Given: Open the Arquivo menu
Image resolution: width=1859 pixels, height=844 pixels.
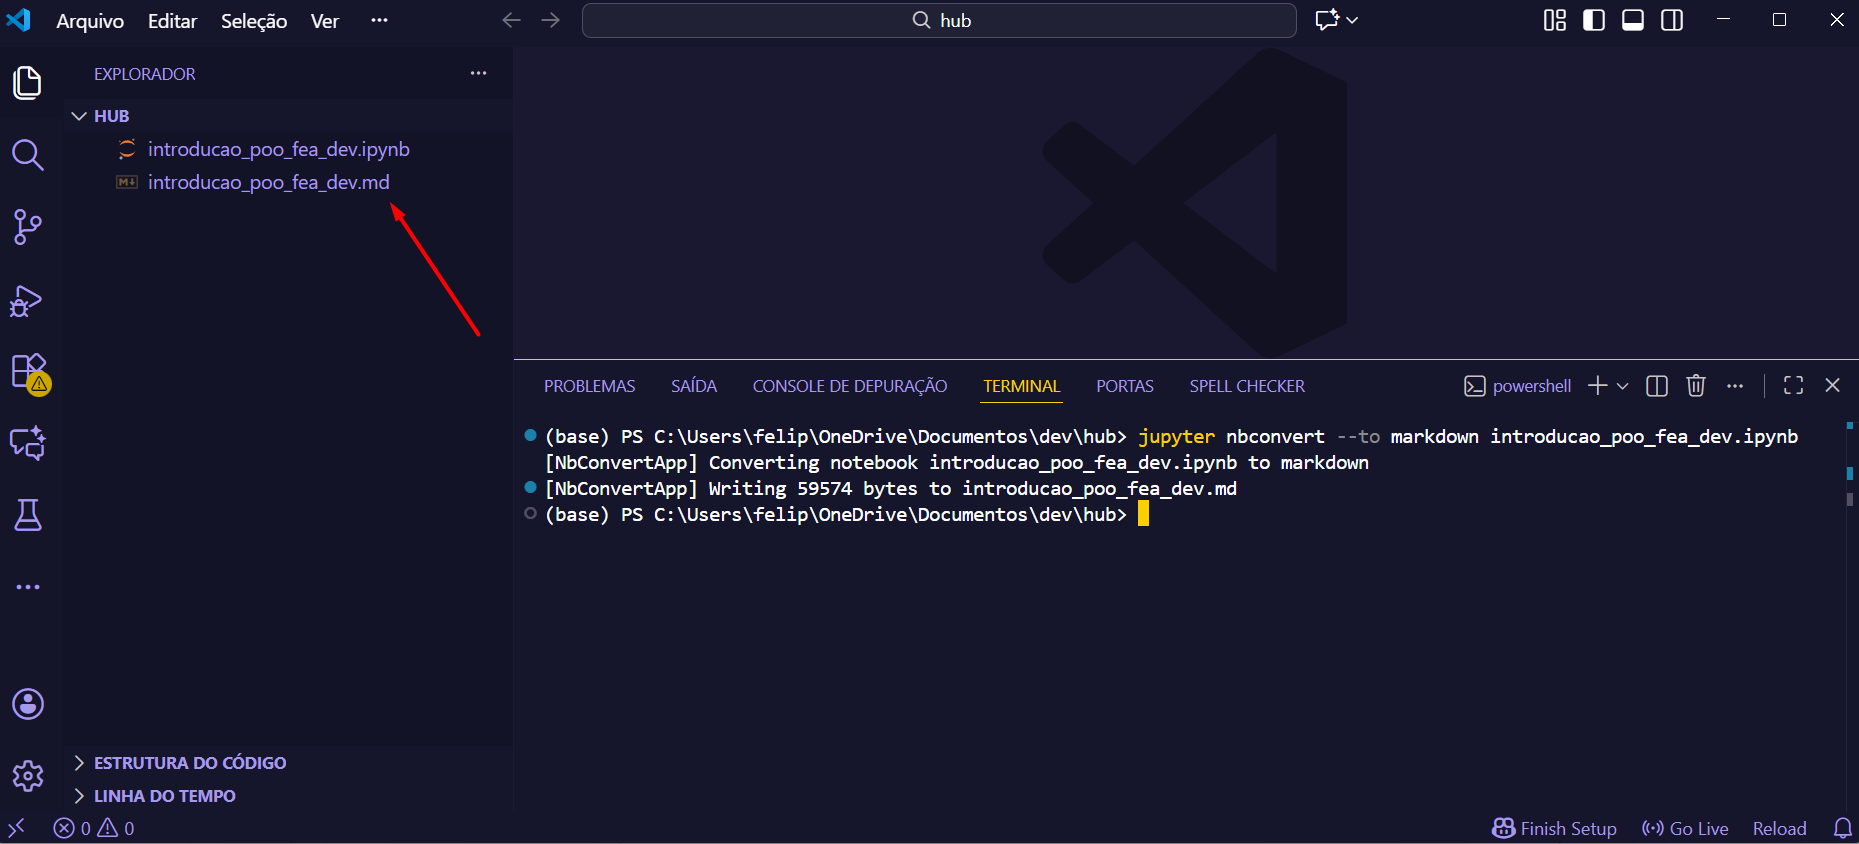Looking at the screenshot, I should (90, 21).
